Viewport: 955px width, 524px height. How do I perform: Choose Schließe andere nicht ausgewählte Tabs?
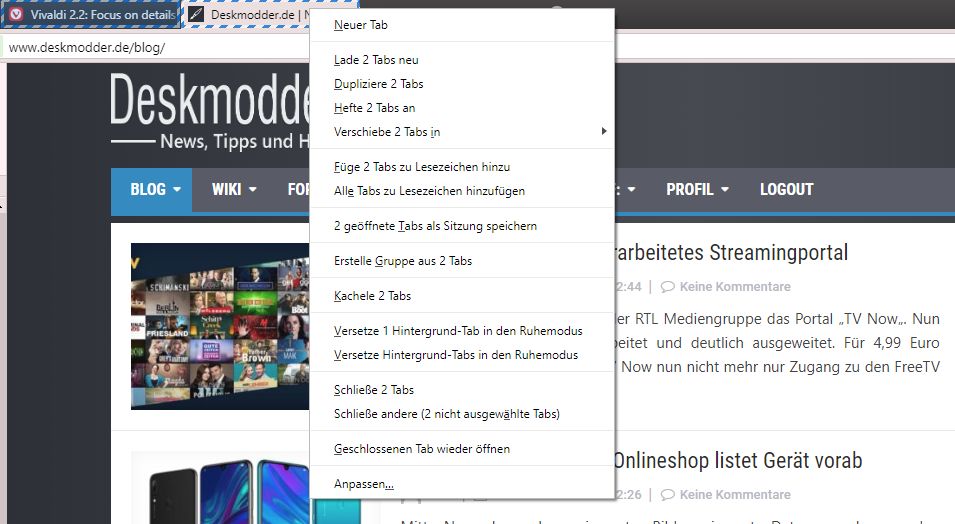[462, 414]
